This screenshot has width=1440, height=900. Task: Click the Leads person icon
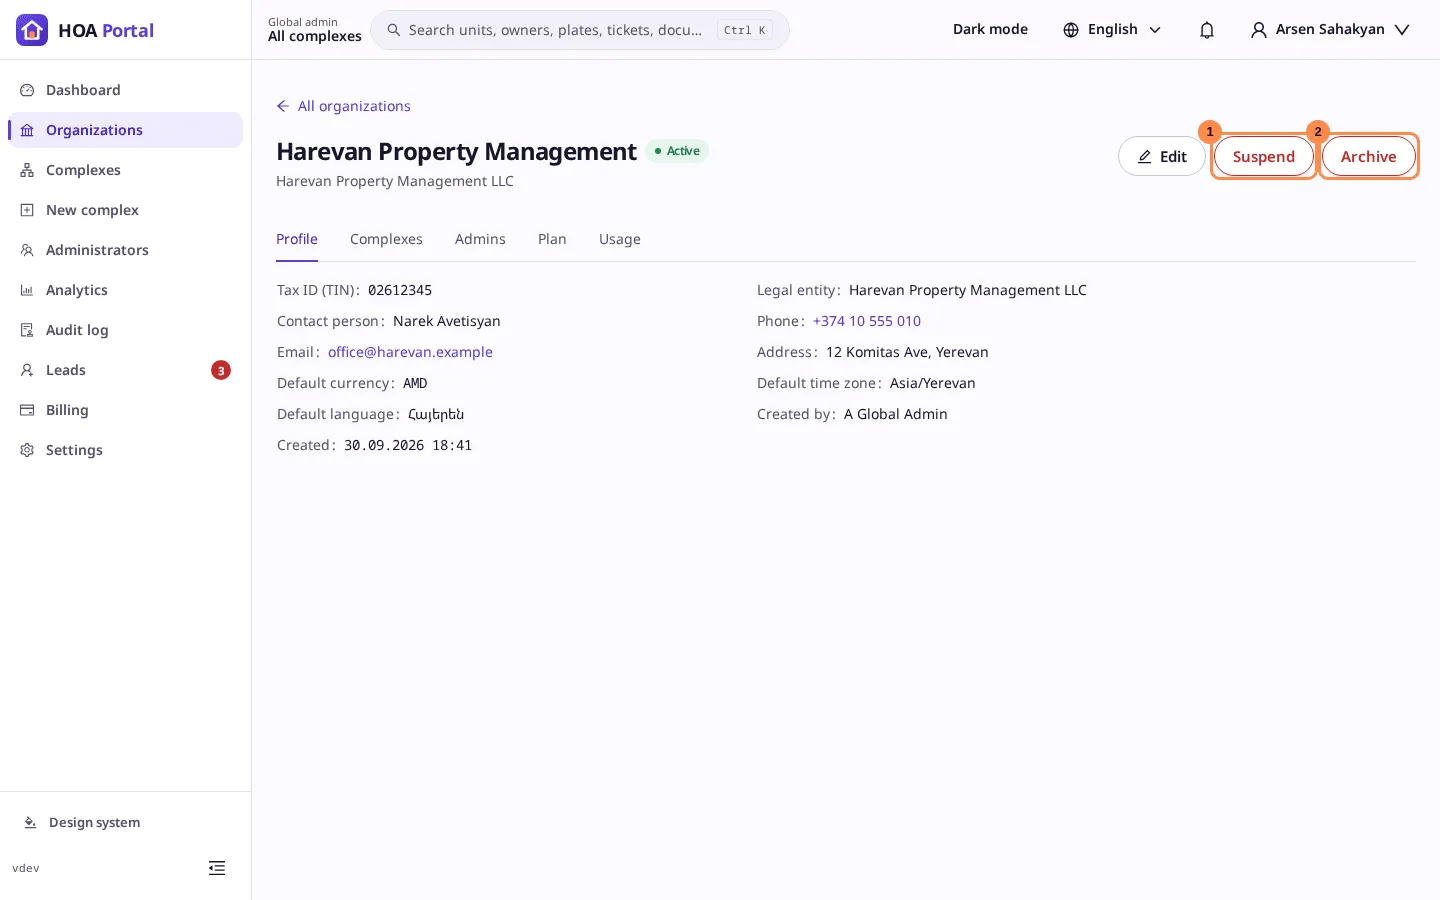pos(27,370)
